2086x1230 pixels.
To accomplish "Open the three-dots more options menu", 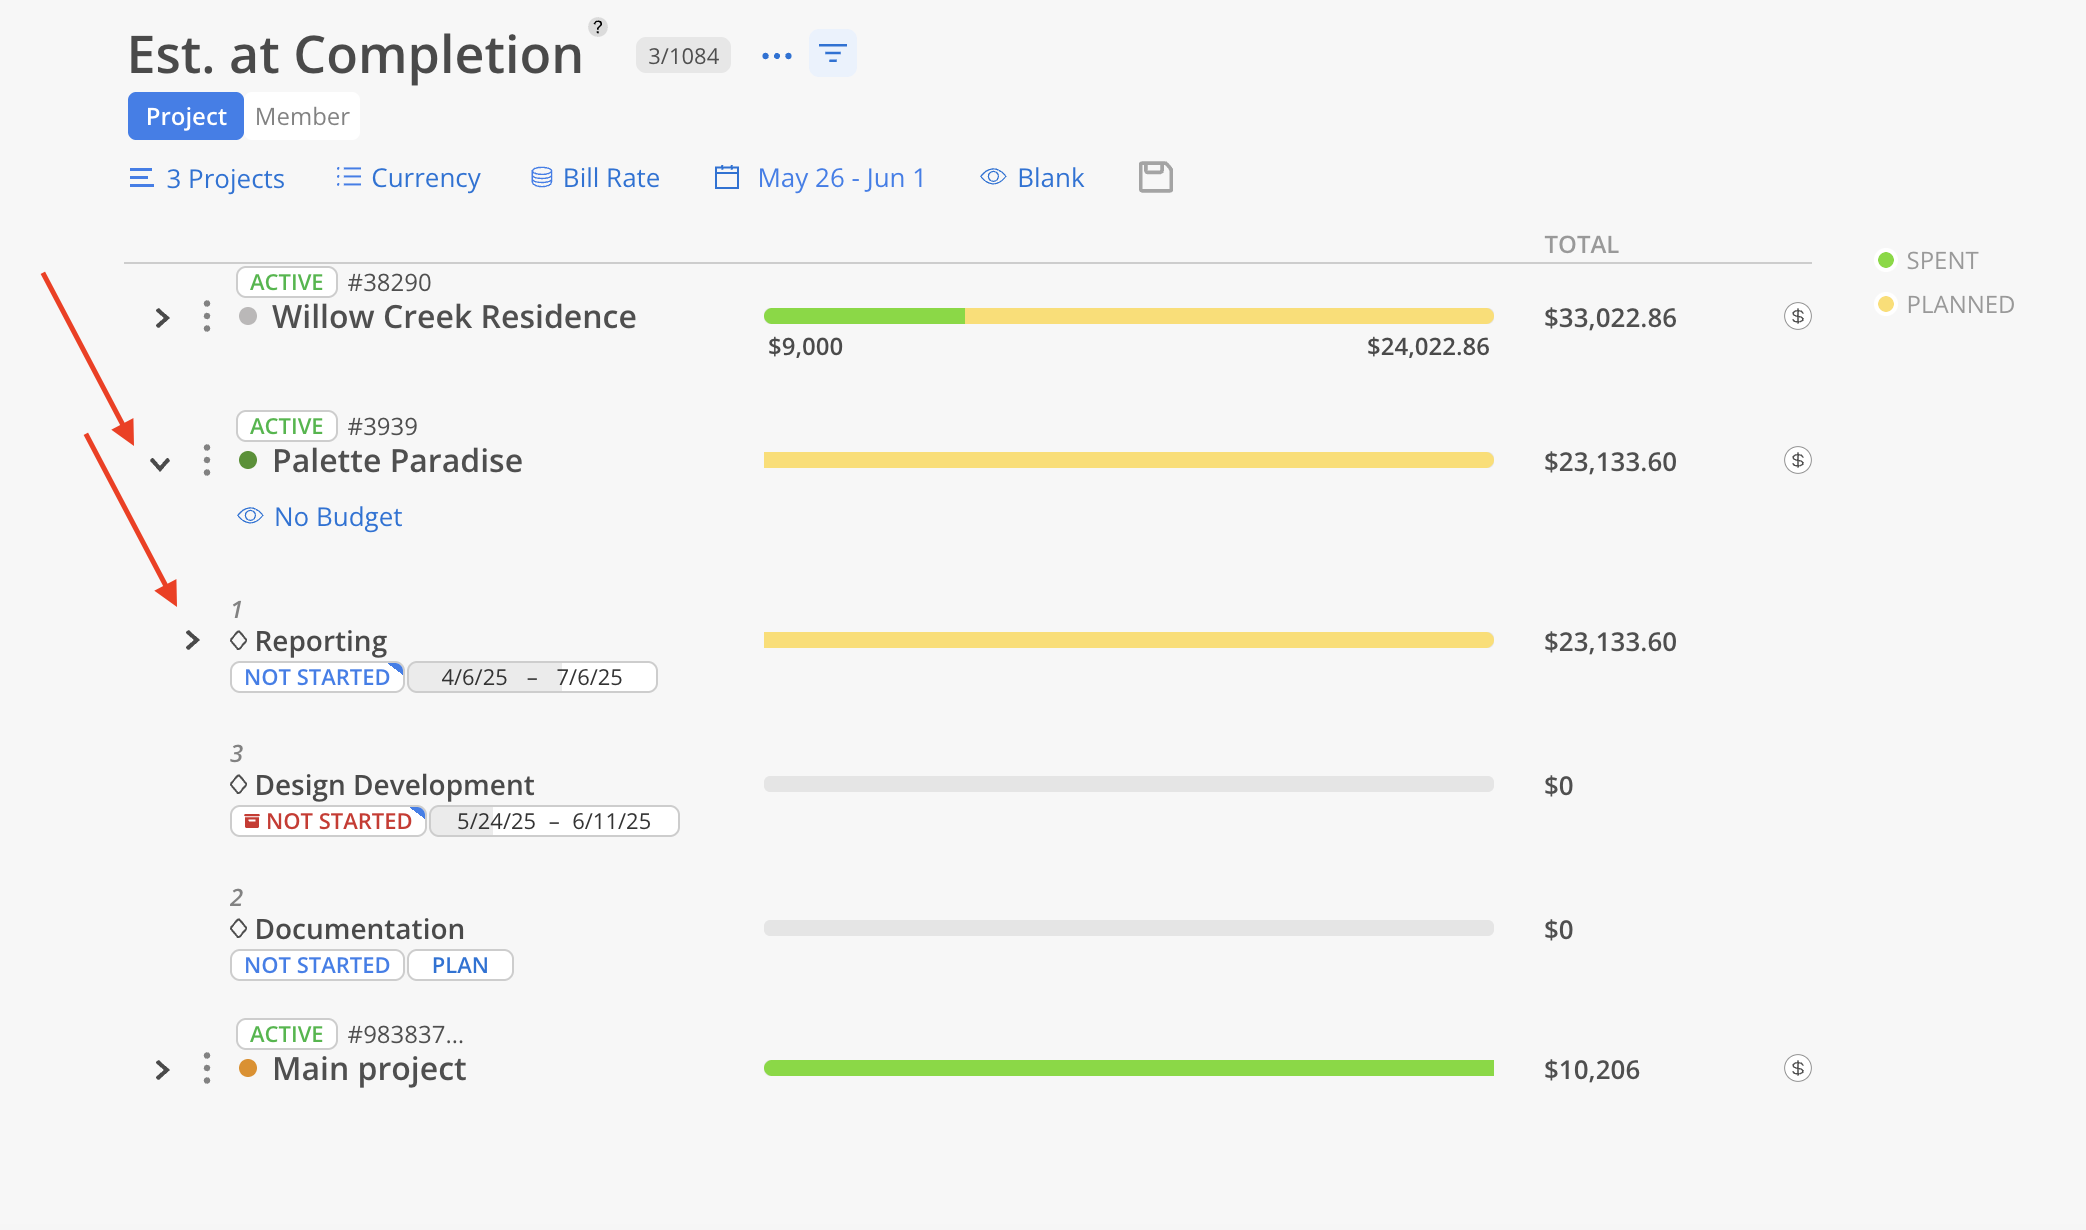I will pyautogui.click(x=777, y=56).
